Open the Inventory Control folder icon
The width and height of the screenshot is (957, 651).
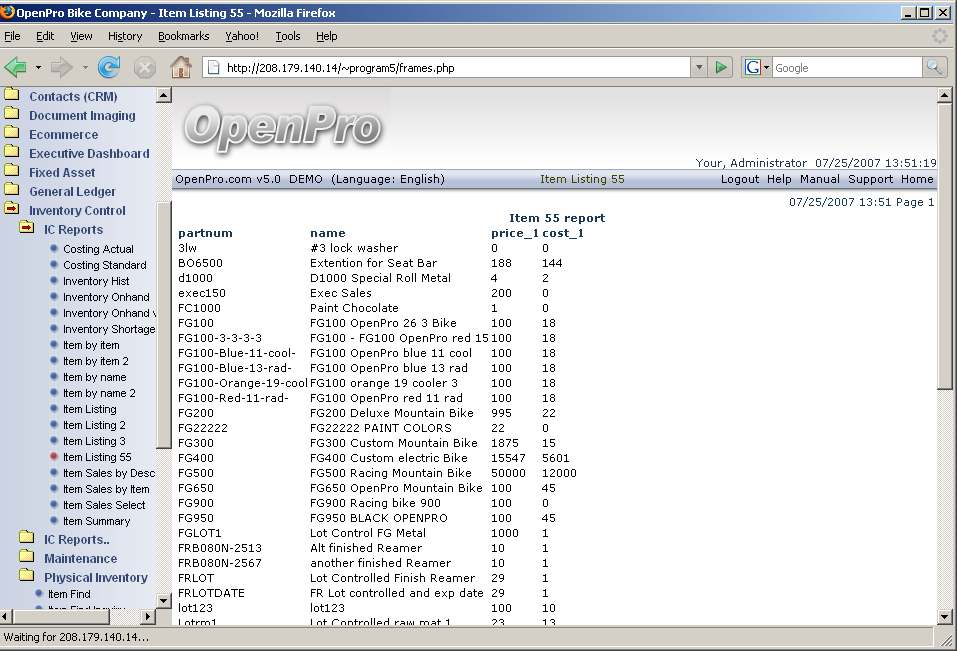pyautogui.click(x=12, y=210)
